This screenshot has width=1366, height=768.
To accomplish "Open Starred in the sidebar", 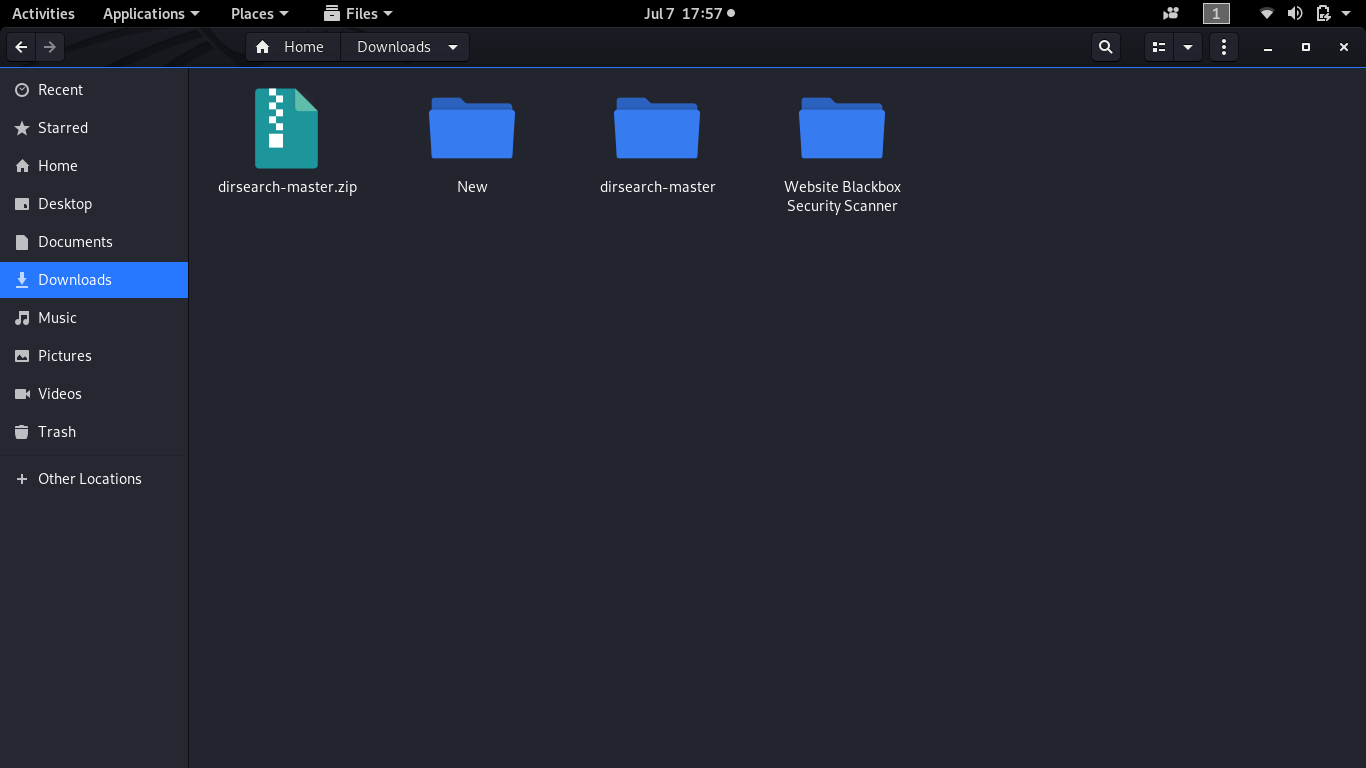I will 94,128.
